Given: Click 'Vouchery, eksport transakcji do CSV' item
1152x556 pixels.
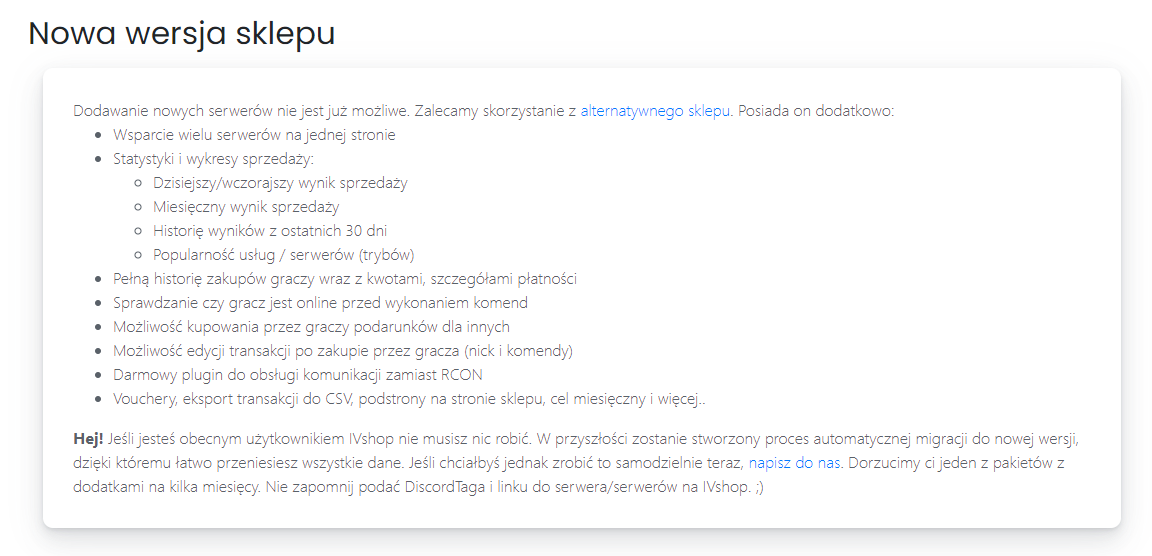Looking at the screenshot, I should point(409,399).
